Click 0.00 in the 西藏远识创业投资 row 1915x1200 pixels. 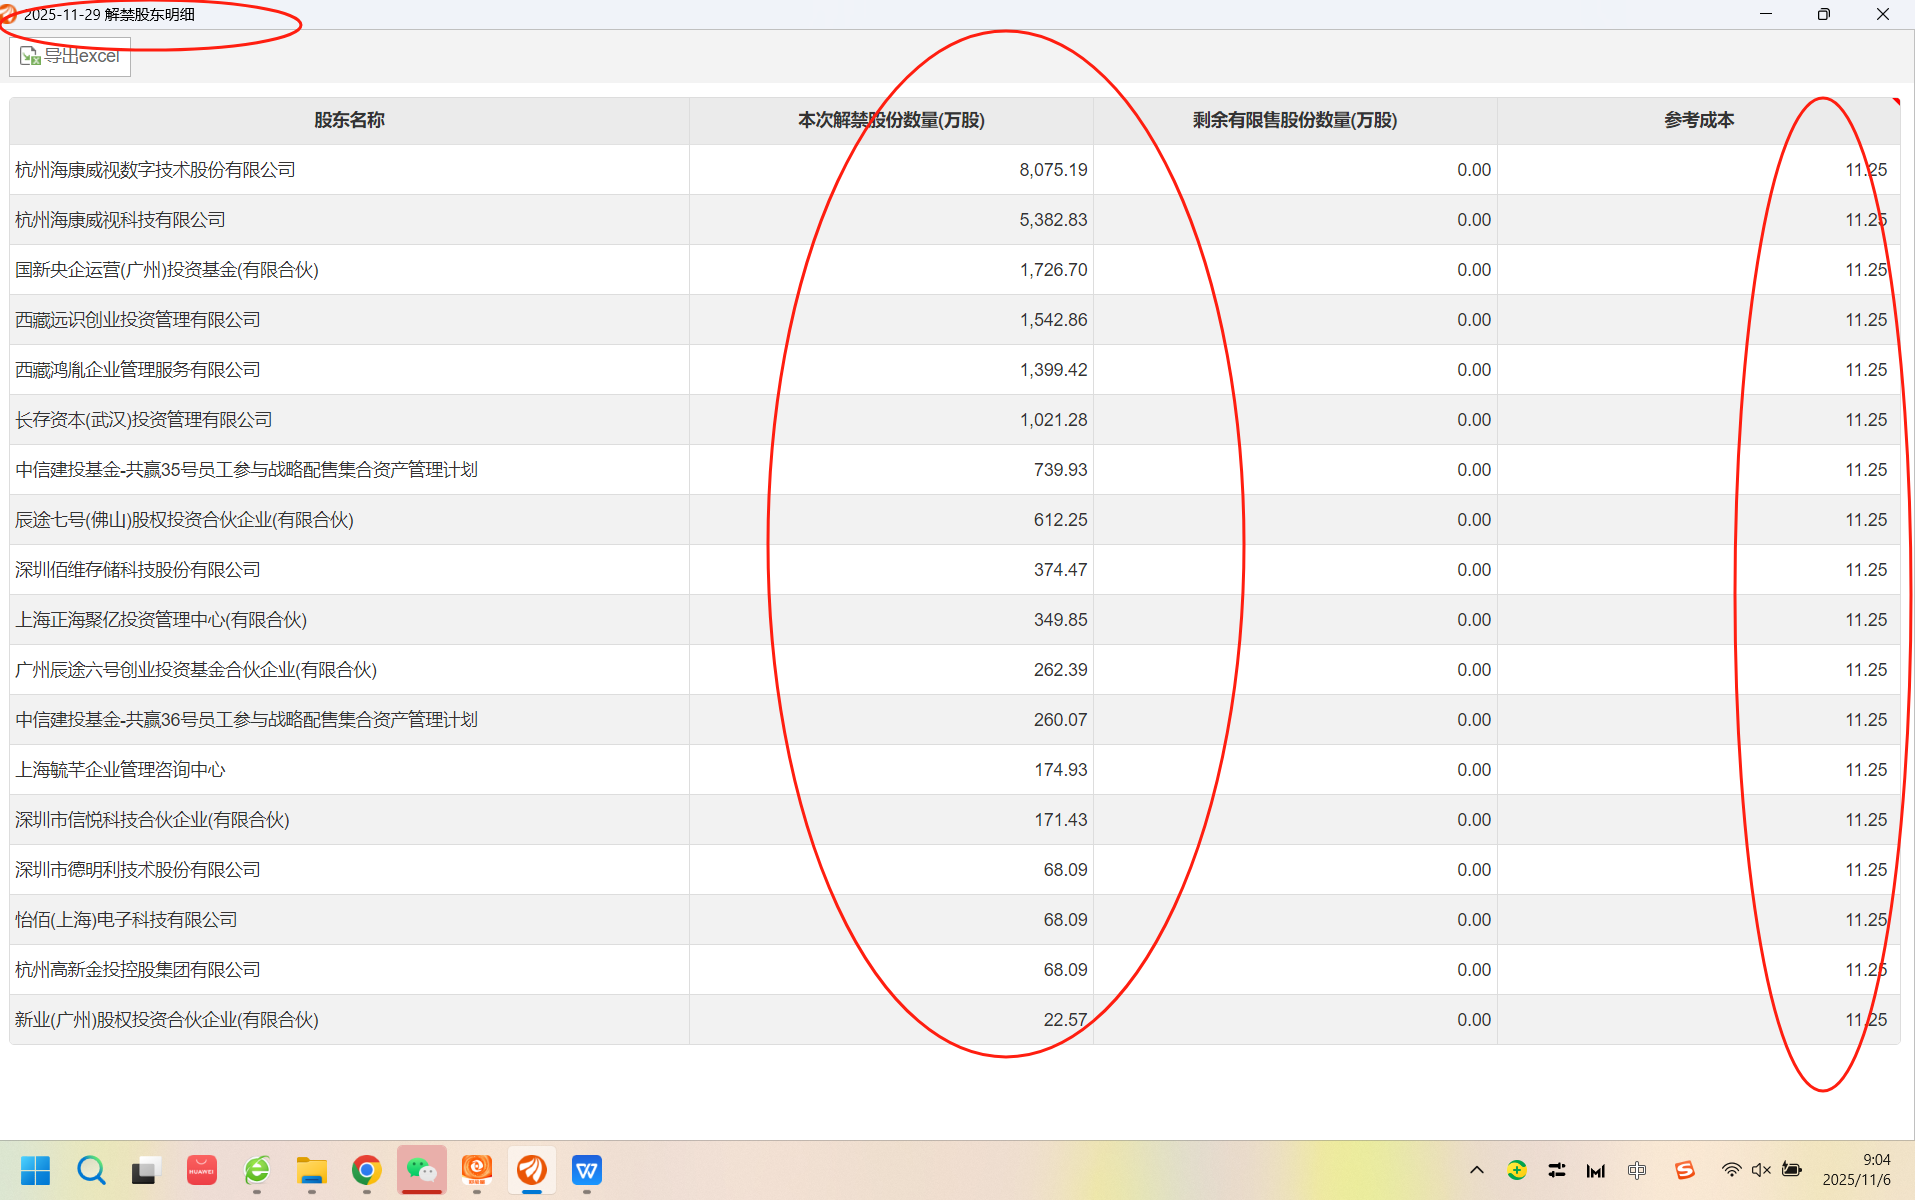click(x=1474, y=320)
